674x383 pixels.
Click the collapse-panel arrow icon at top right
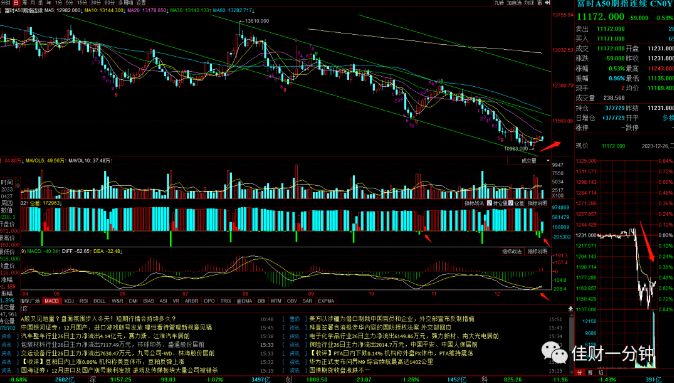pos(547,3)
